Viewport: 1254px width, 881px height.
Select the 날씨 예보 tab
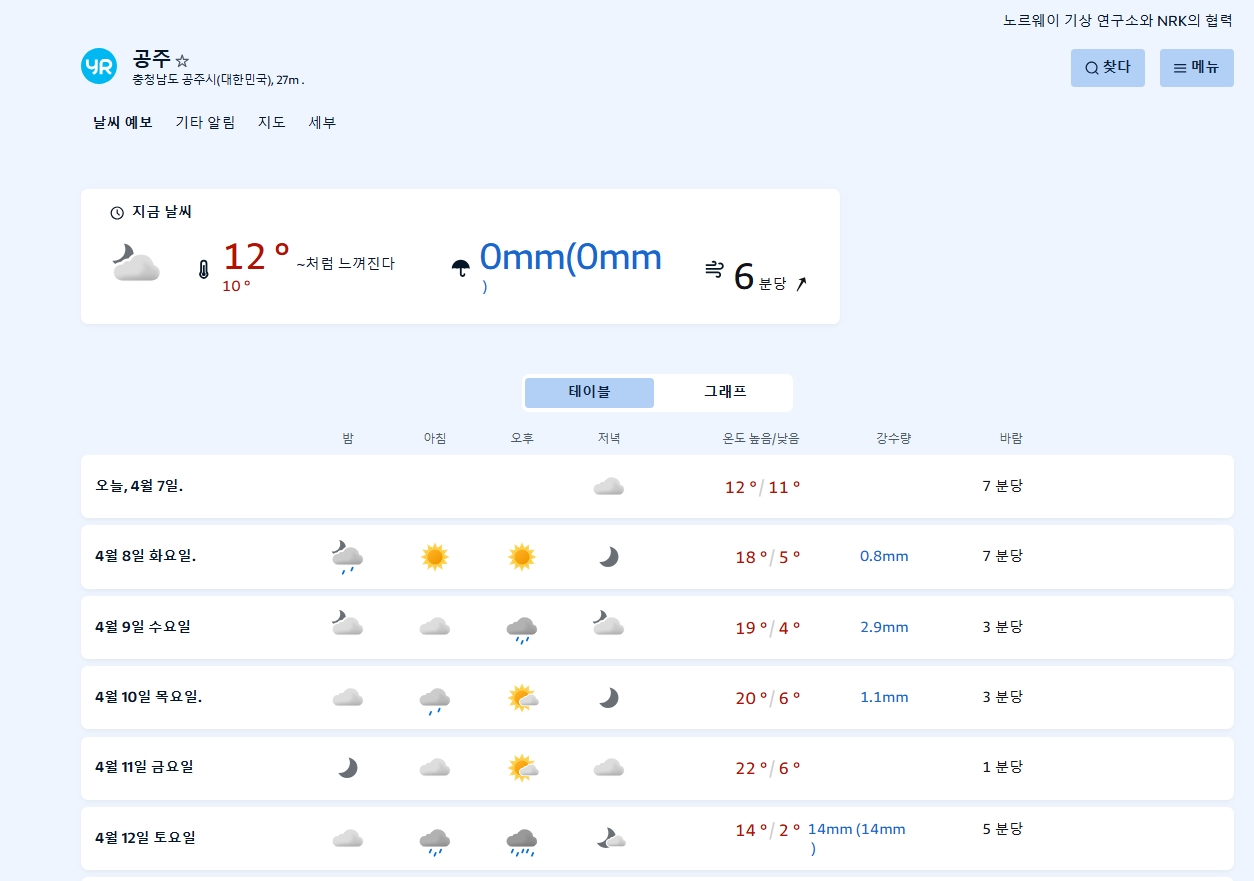point(123,122)
